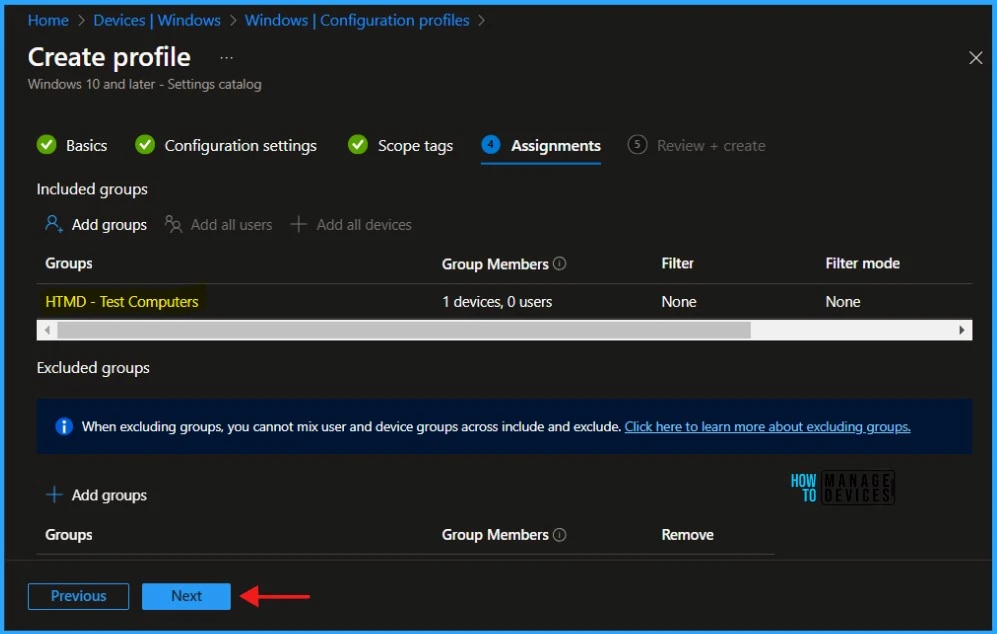Go to the Basics step
This screenshot has width=997, height=634.
click(86, 146)
